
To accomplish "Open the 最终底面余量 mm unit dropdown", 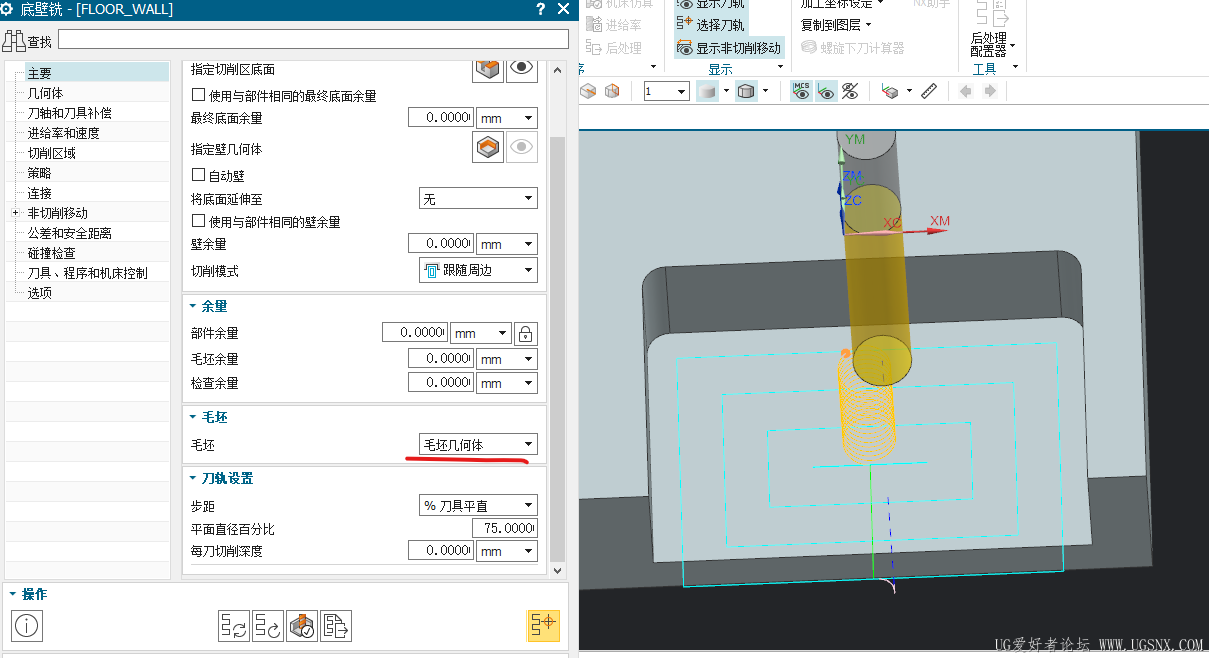I will tap(507, 118).
